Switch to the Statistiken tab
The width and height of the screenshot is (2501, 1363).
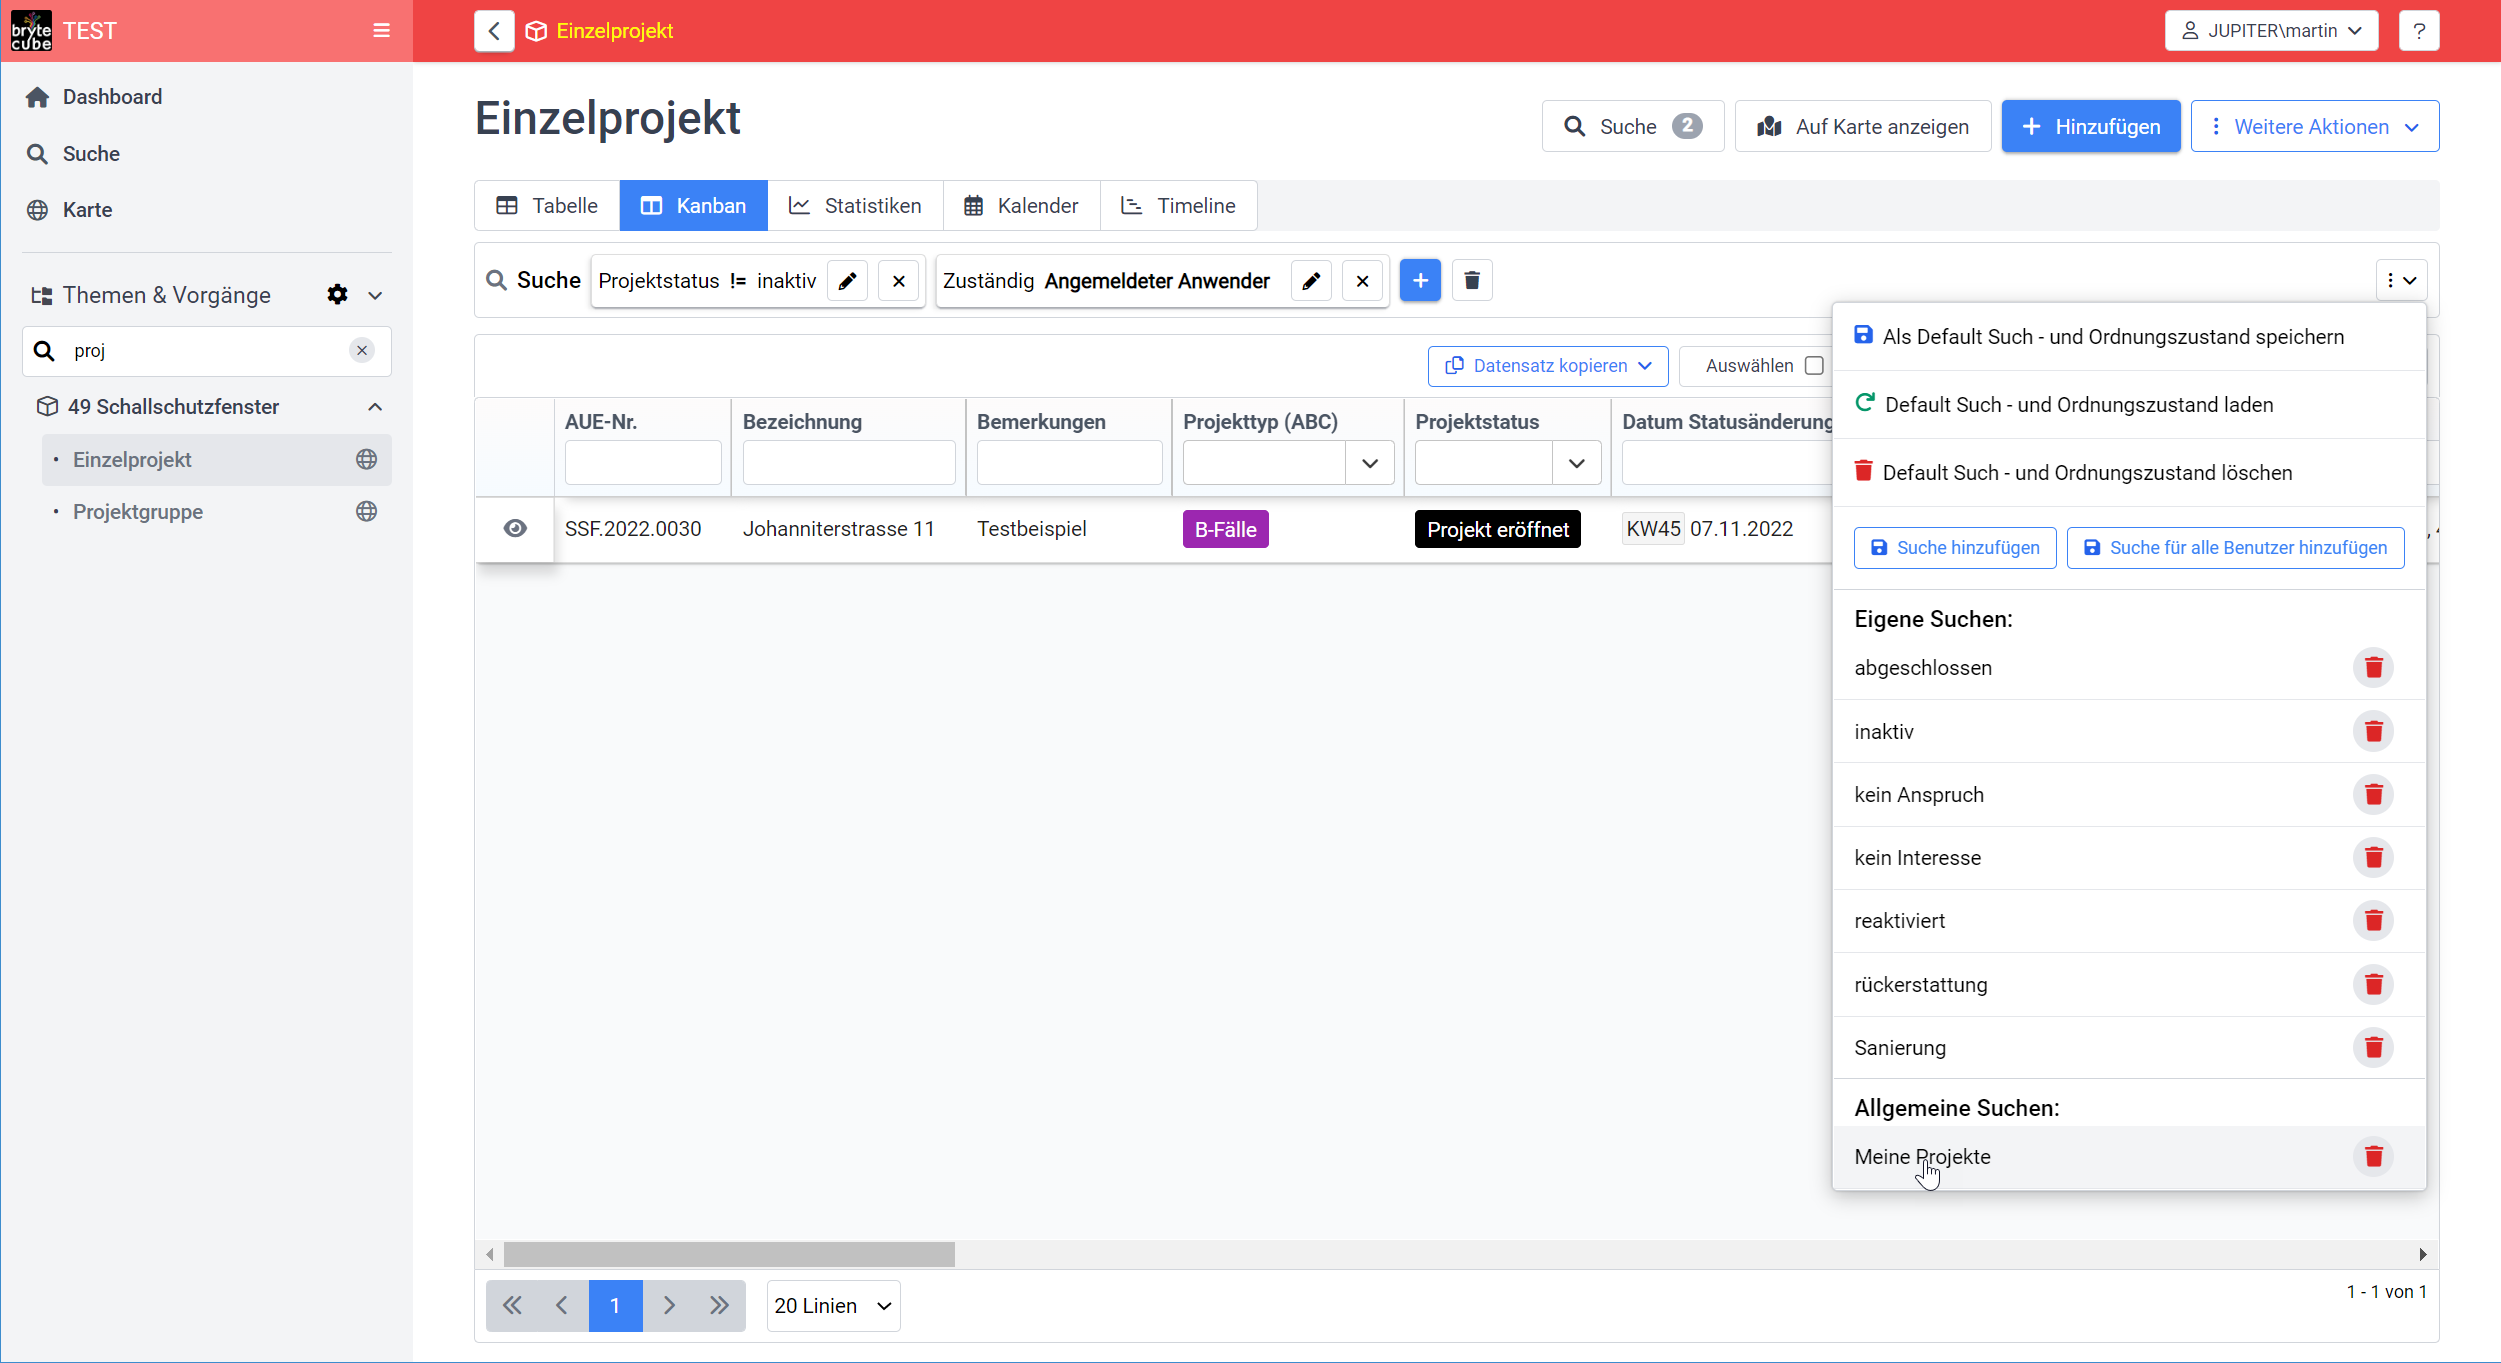(x=855, y=206)
